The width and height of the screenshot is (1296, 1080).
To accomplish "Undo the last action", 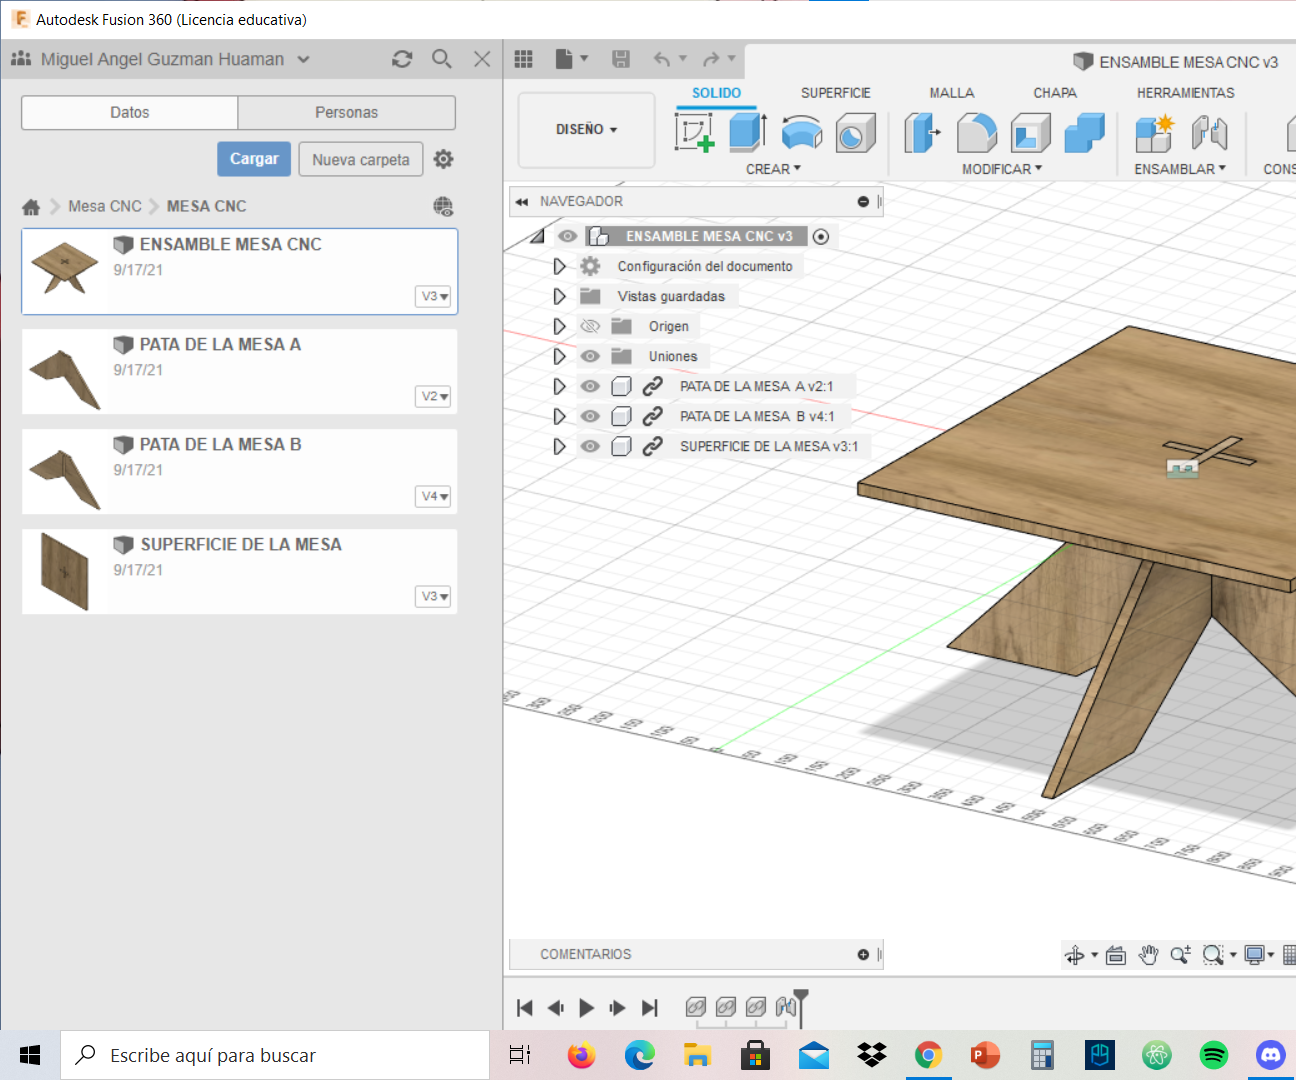I will 662,59.
